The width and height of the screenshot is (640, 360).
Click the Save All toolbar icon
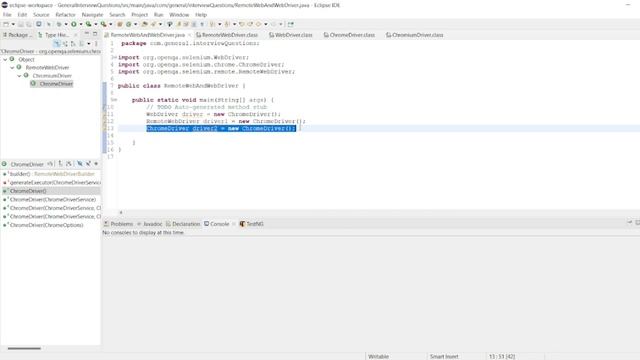click(29, 24)
